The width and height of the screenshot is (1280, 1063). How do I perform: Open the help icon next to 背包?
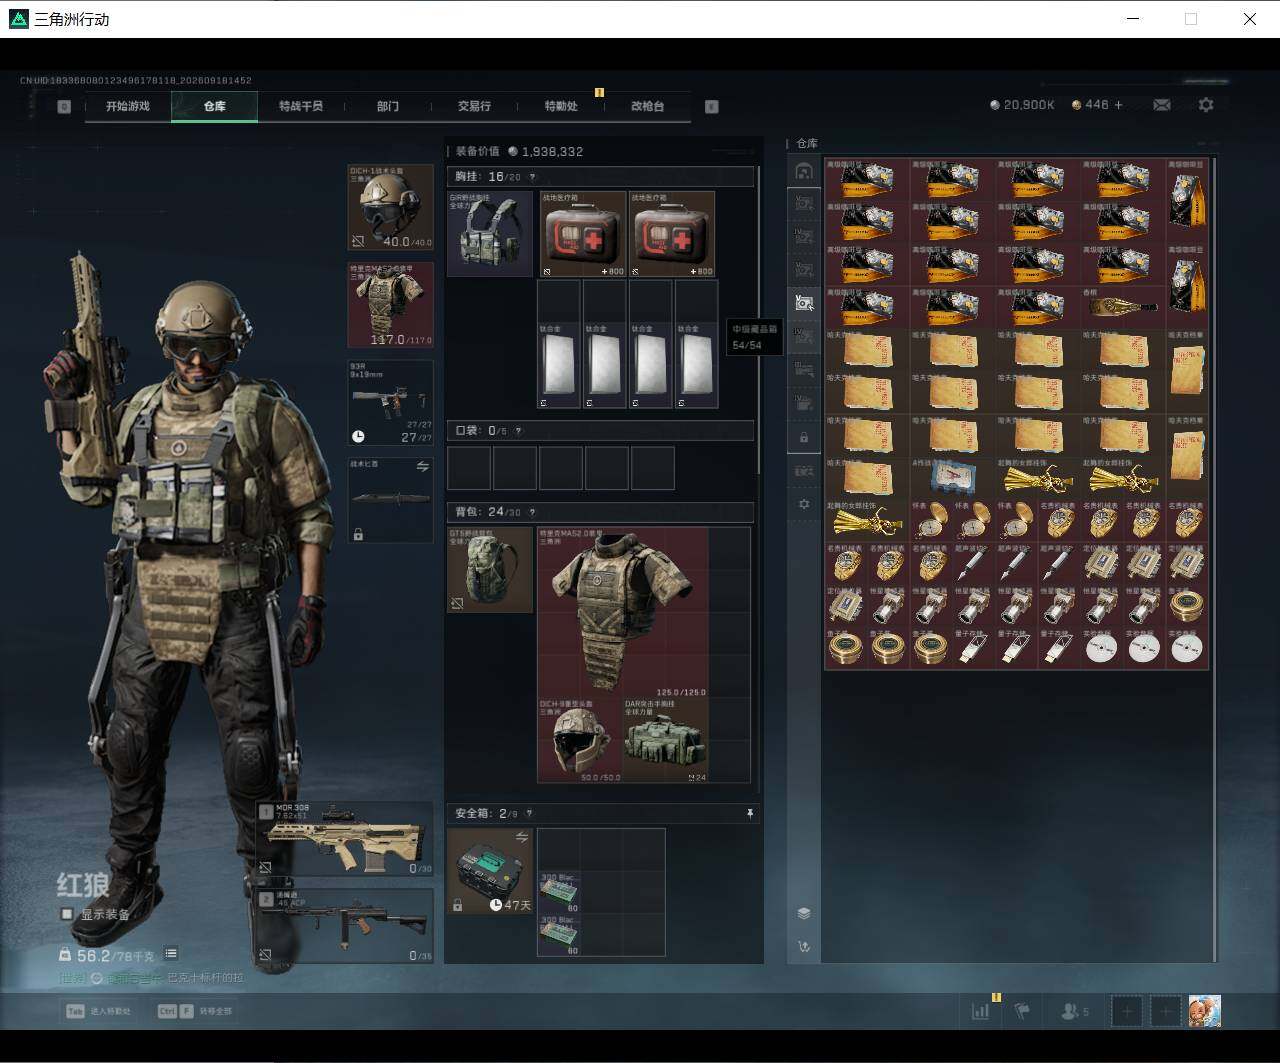pos(531,512)
